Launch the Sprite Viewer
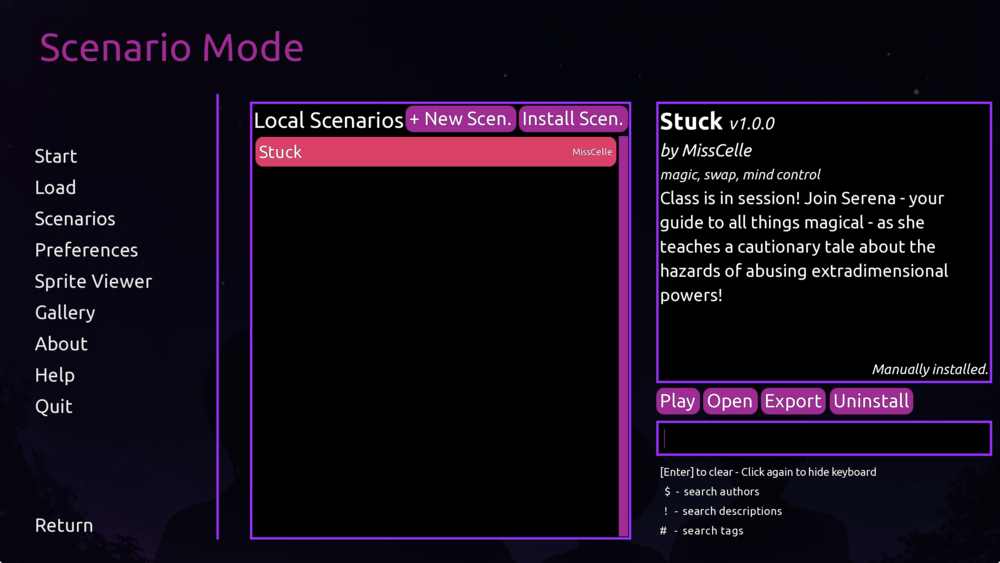1000x563 pixels. click(x=93, y=281)
